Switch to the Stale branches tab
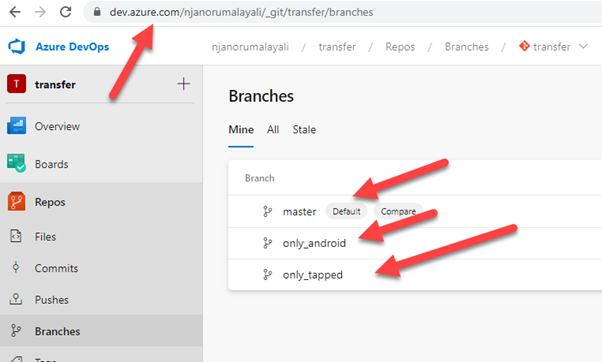The height and width of the screenshot is (362, 602). click(x=304, y=130)
